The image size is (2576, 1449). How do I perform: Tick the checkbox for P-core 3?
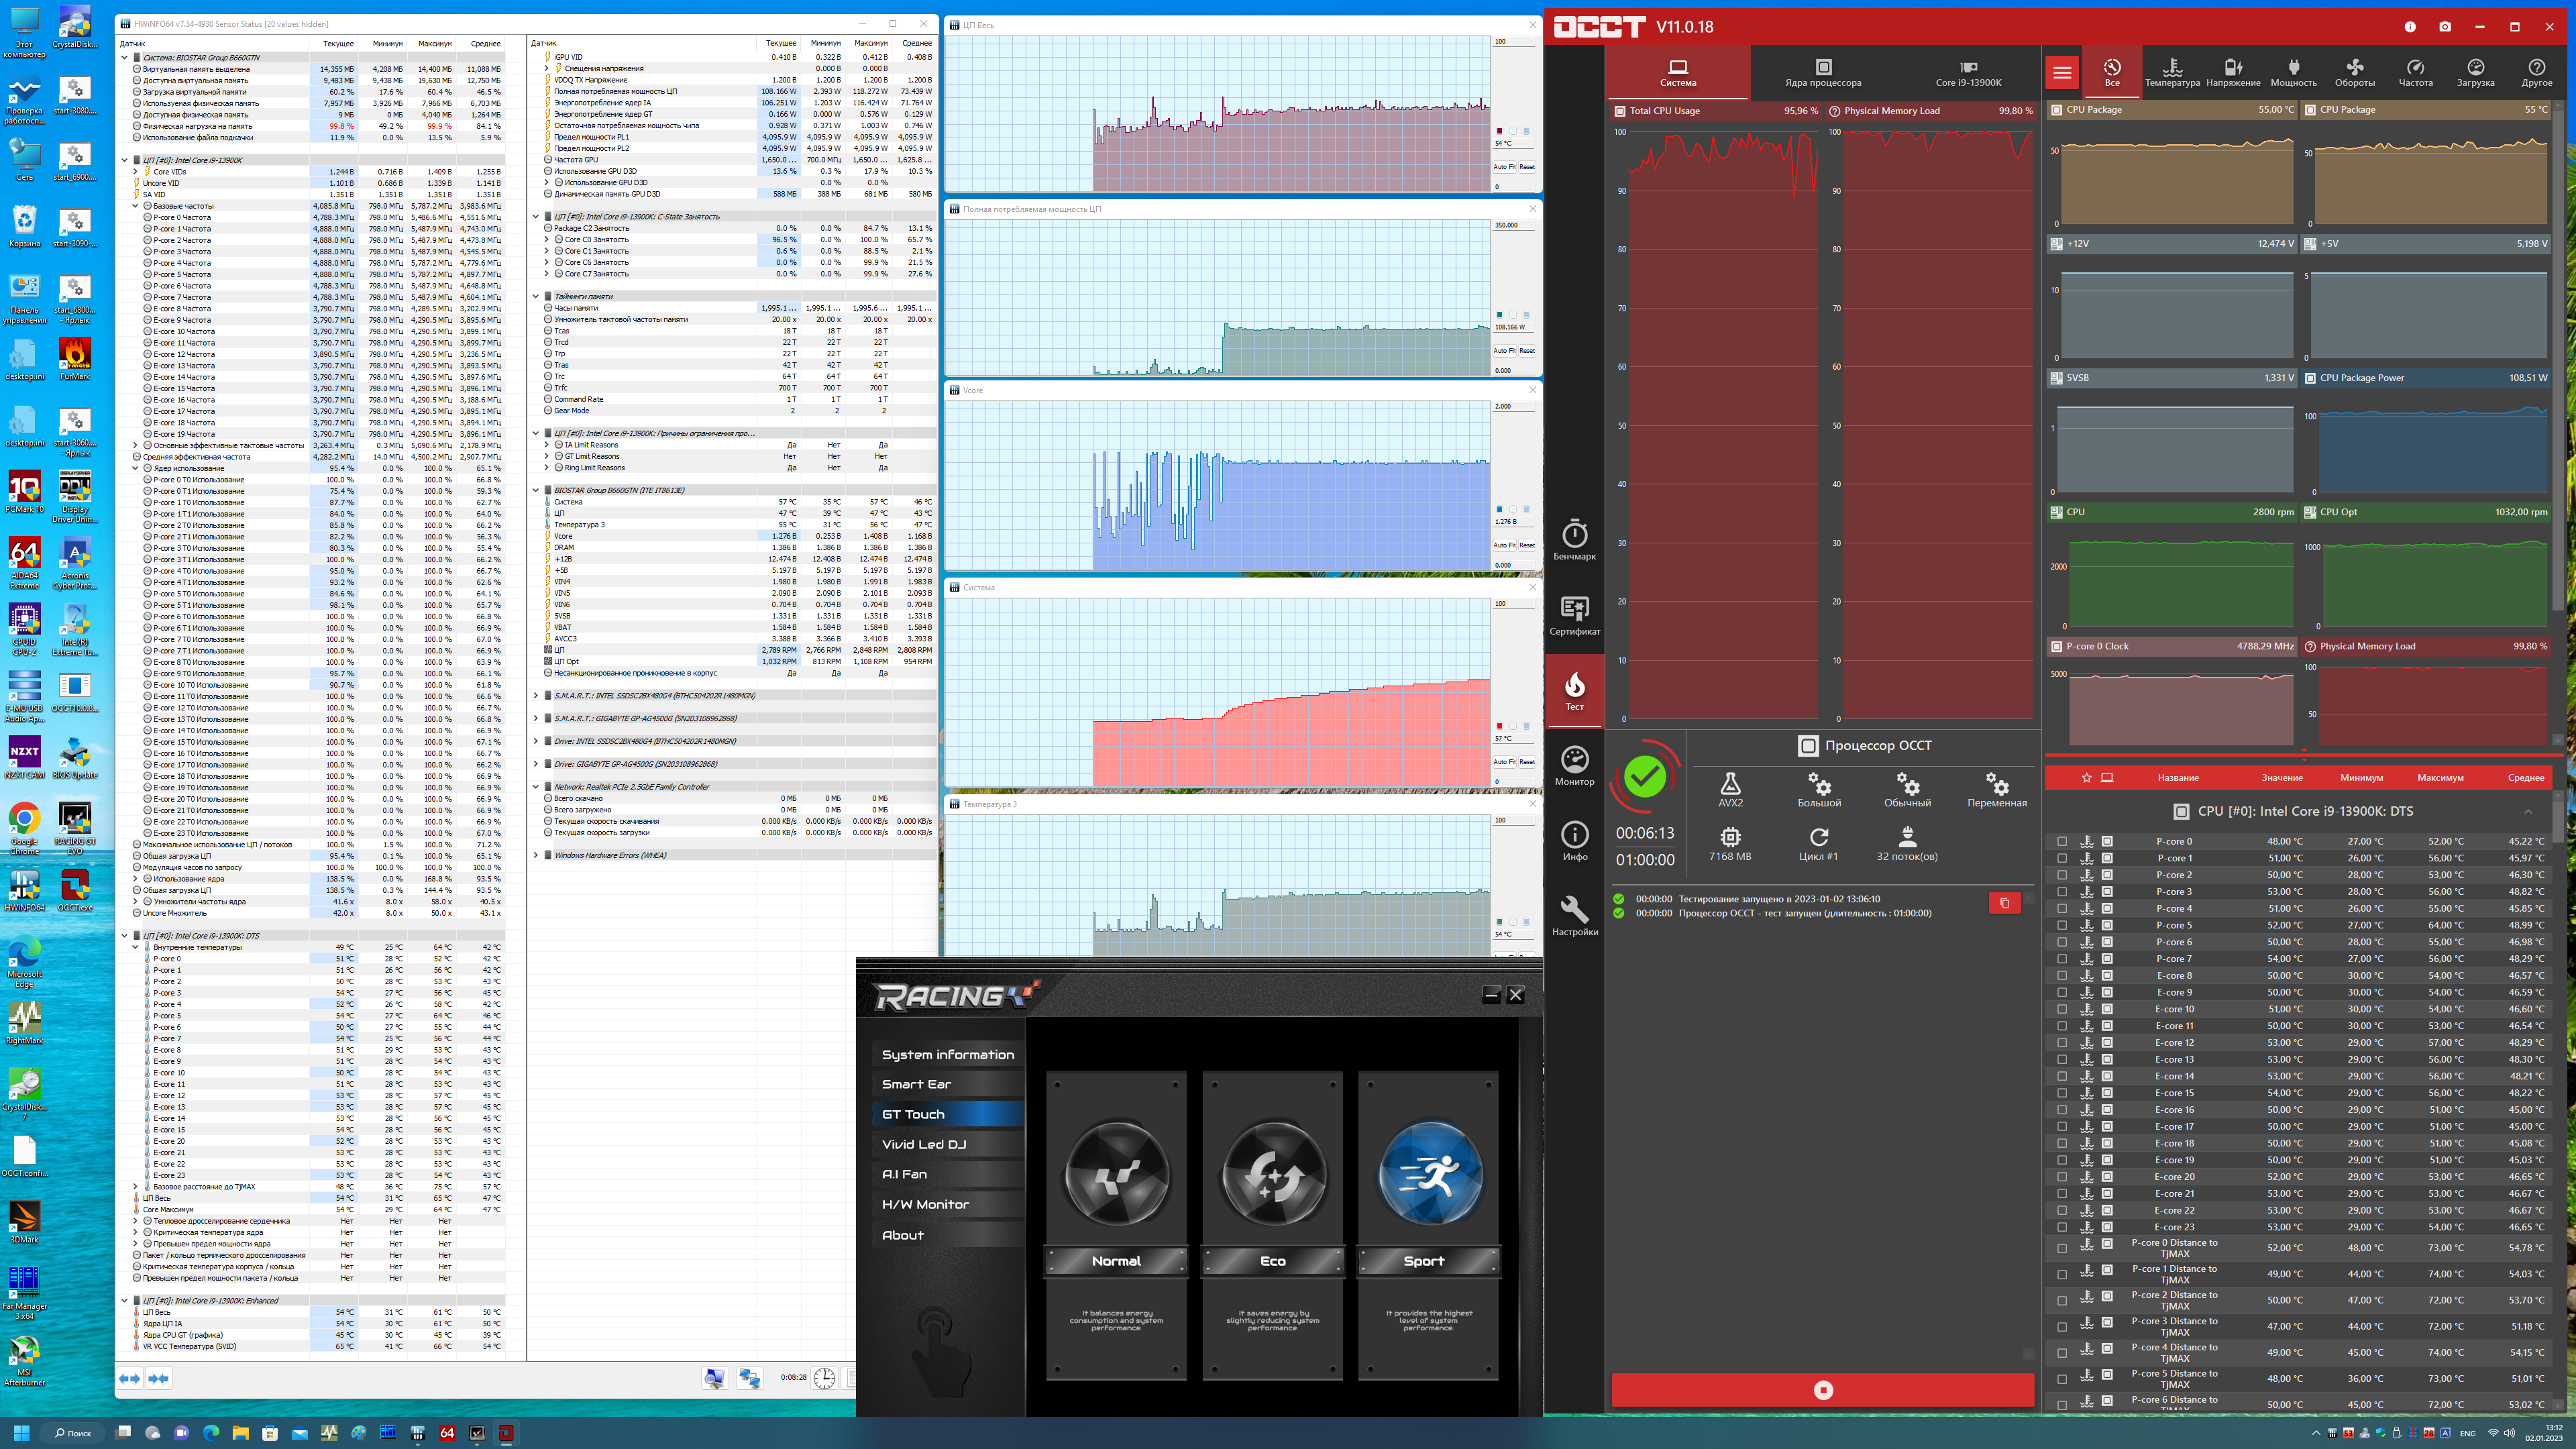tap(2062, 891)
